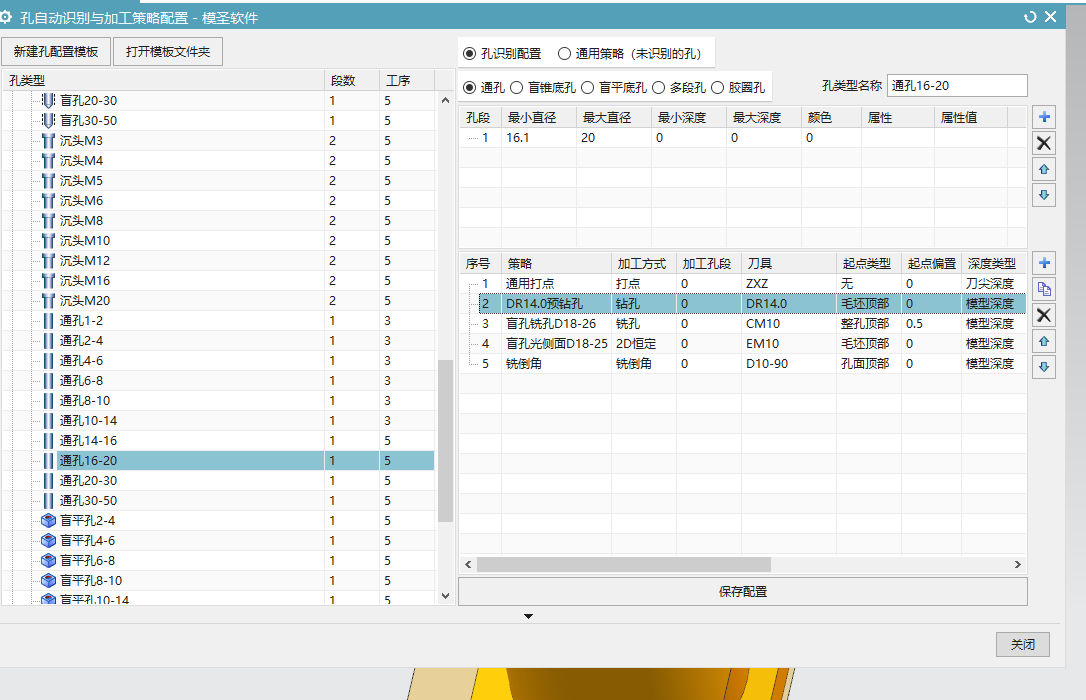
Task: Click the 保存配置 button
Action: click(742, 592)
